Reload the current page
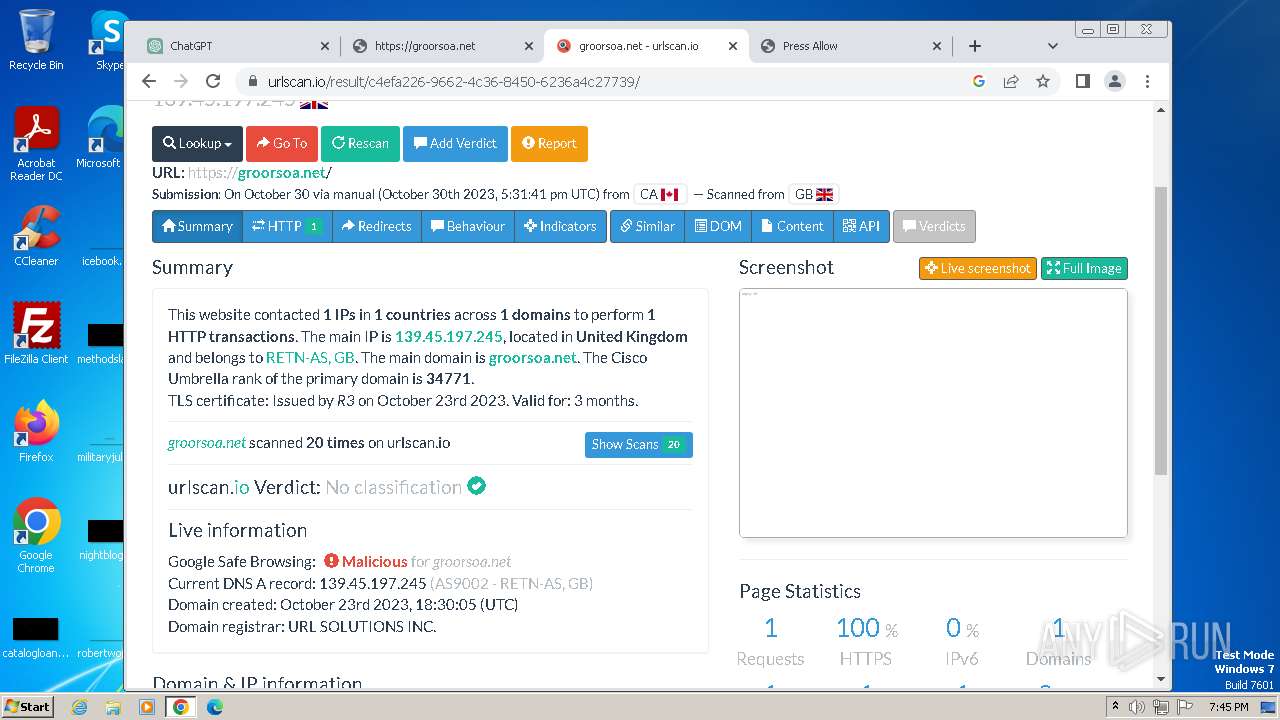This screenshot has width=1280, height=720. tap(213, 82)
